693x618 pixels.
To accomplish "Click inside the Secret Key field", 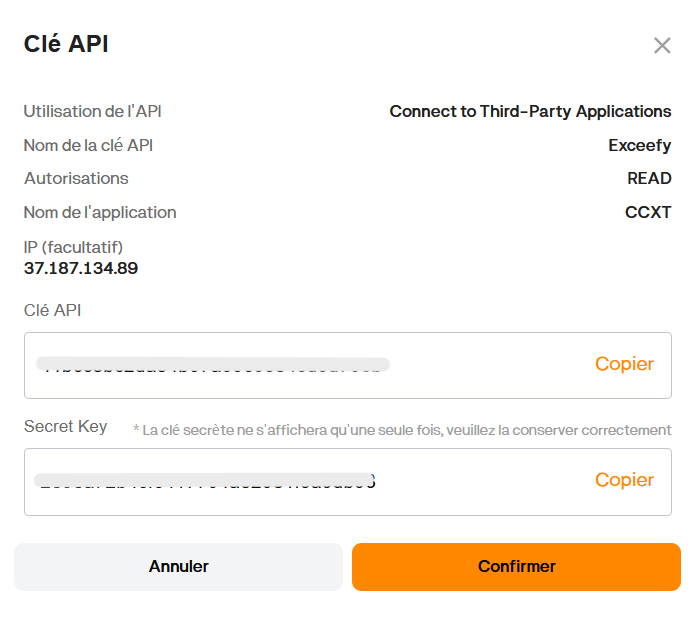I will coord(300,481).
